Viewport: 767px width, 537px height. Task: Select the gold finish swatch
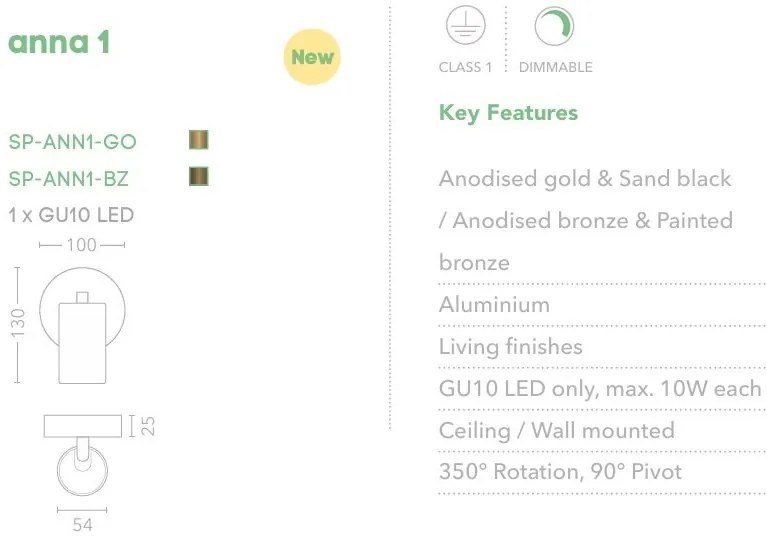pyautogui.click(x=199, y=140)
